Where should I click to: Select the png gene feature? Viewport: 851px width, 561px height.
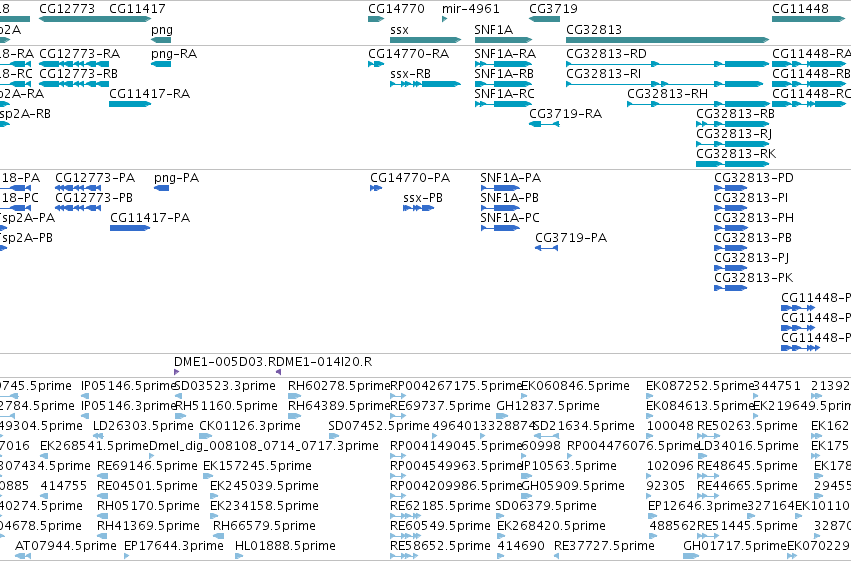pyautogui.click(x=161, y=40)
